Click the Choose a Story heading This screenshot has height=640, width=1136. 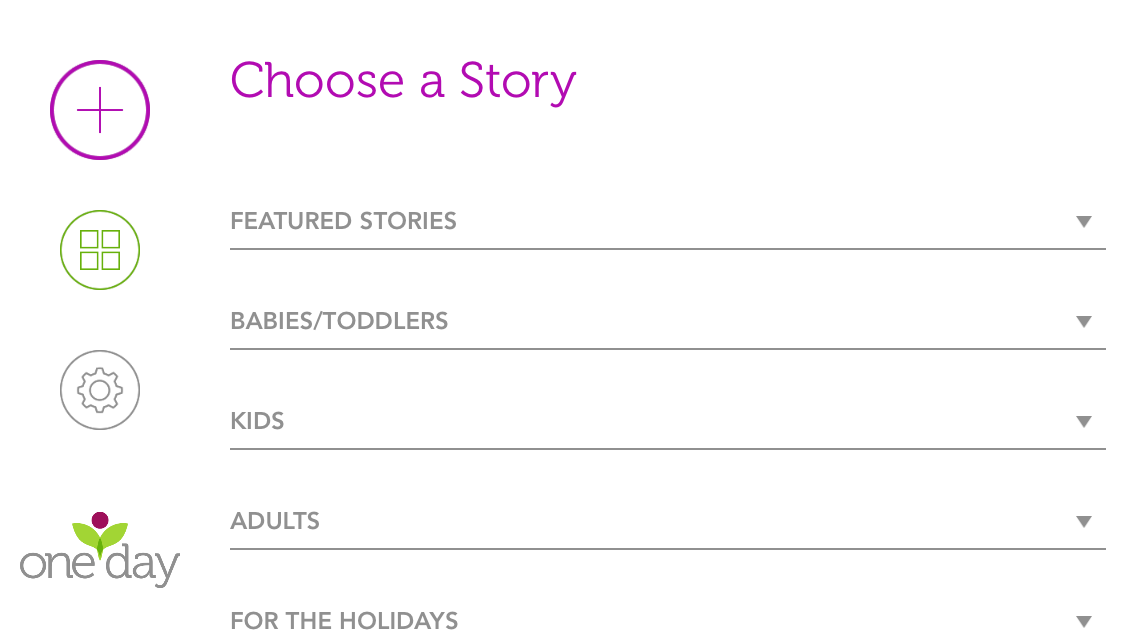click(403, 82)
